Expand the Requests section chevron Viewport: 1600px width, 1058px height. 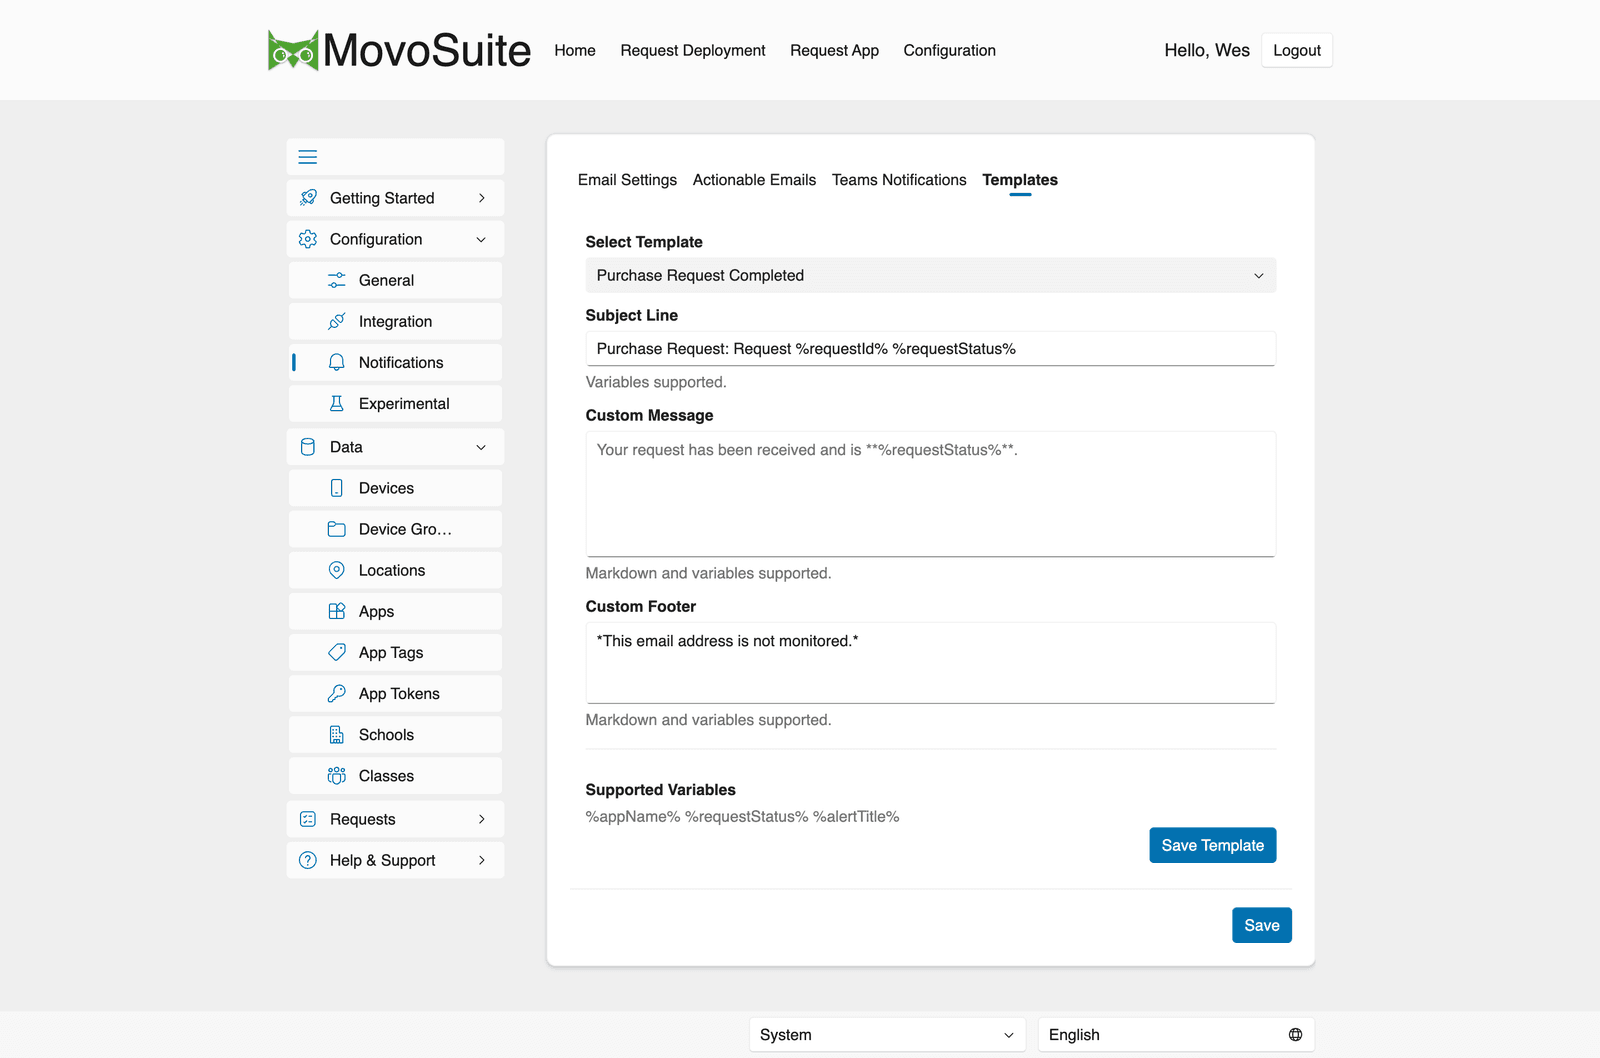[482, 819]
